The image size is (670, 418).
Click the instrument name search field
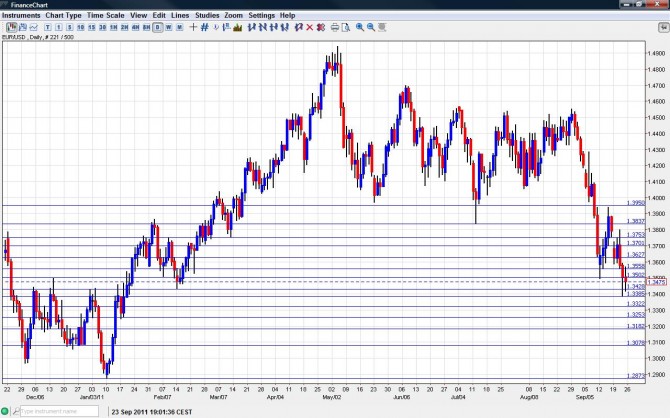(59, 411)
